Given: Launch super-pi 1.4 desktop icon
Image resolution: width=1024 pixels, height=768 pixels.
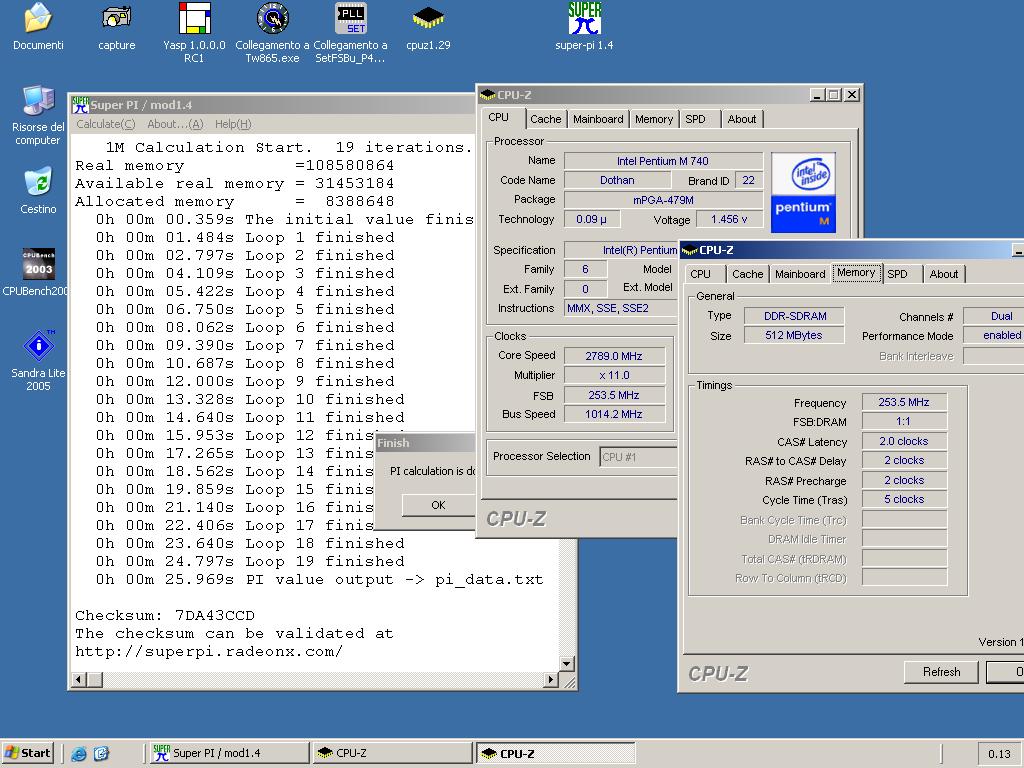Looking at the screenshot, I should pyautogui.click(x=584, y=18).
